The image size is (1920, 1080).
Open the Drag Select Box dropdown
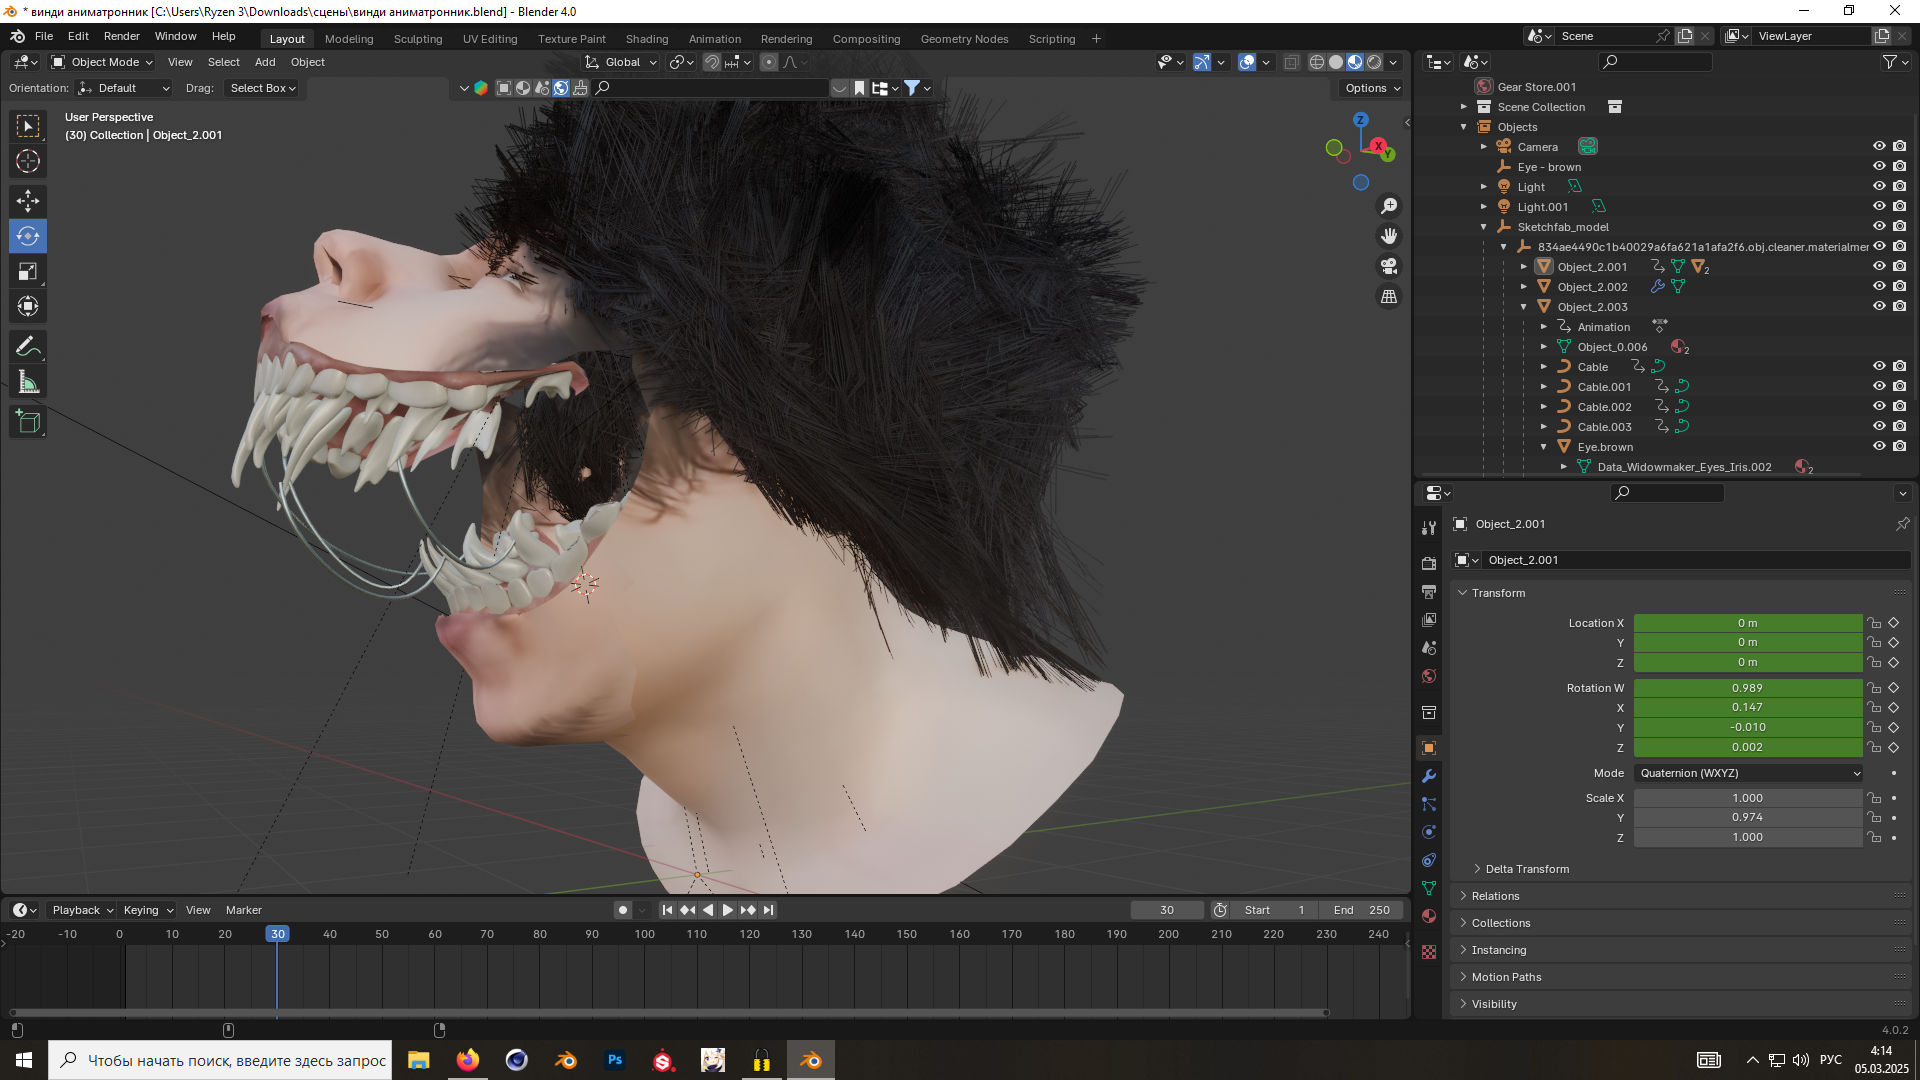(x=263, y=88)
